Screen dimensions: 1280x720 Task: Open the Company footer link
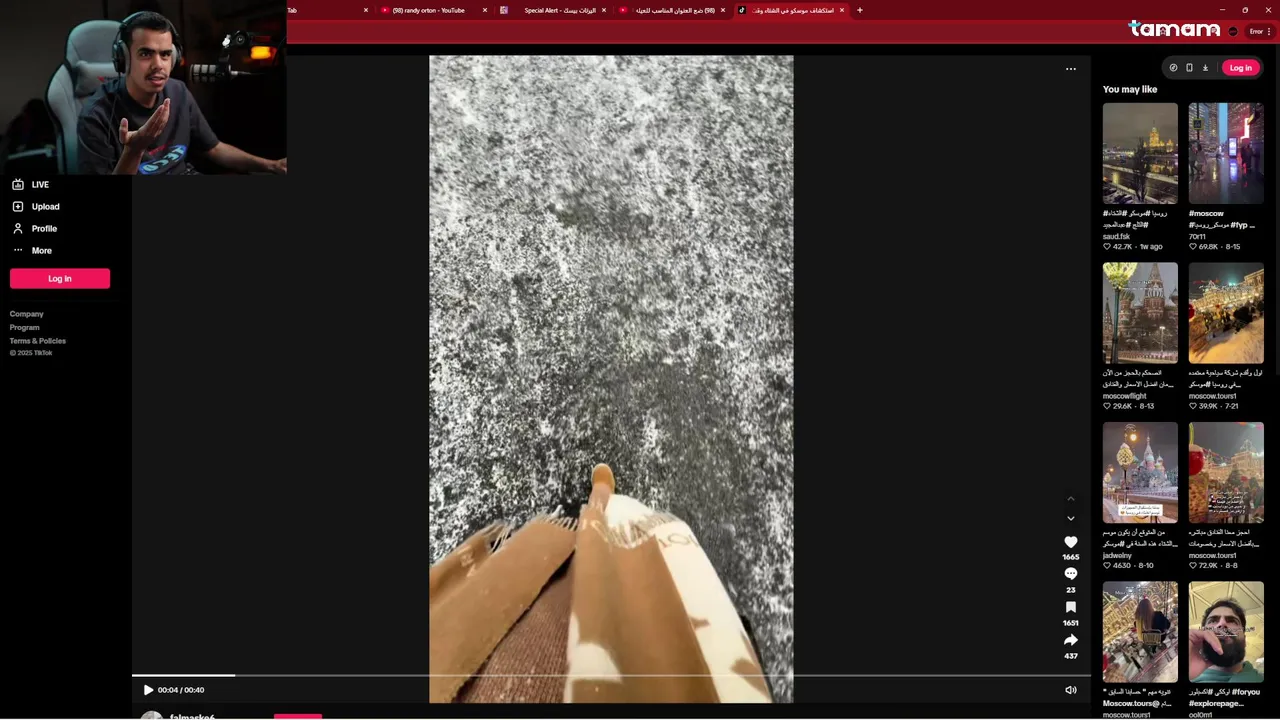(27, 314)
